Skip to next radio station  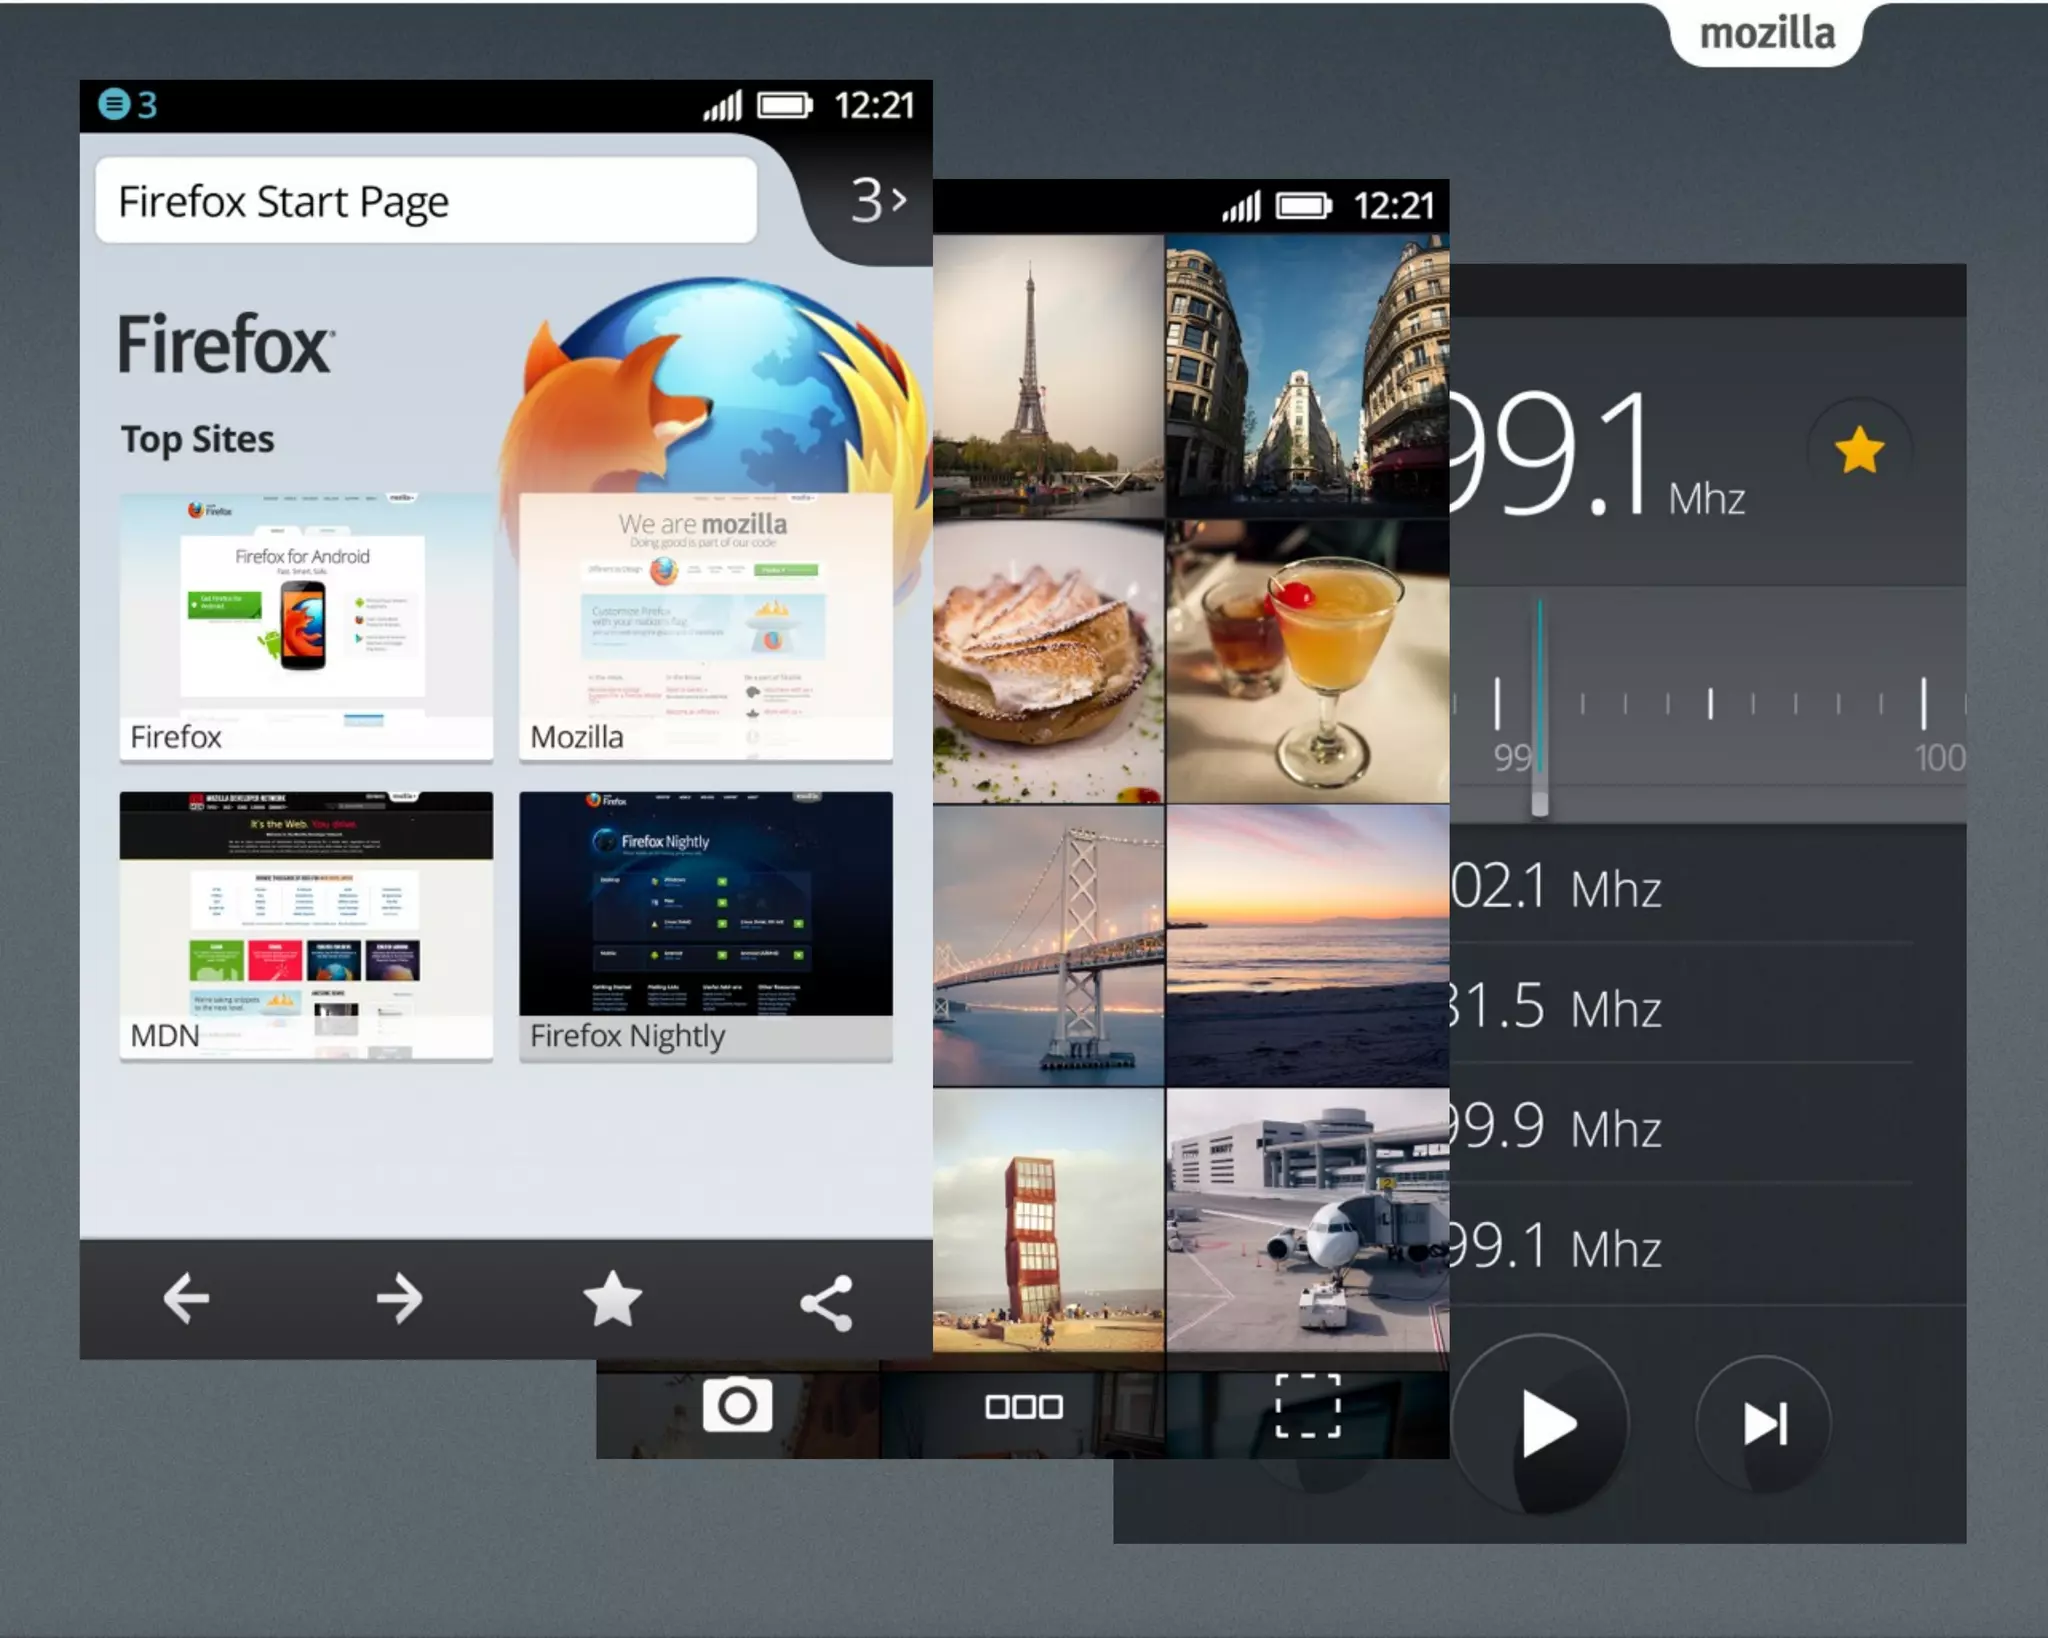[1764, 1423]
